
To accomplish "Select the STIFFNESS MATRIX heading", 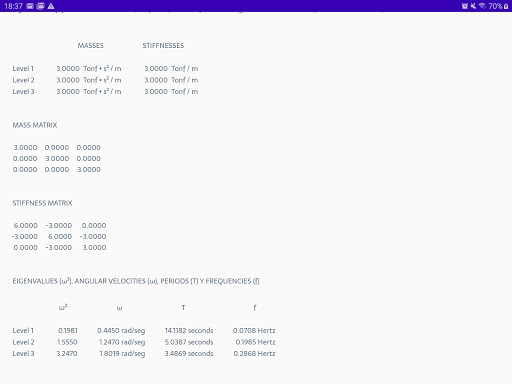I will 42,203.
